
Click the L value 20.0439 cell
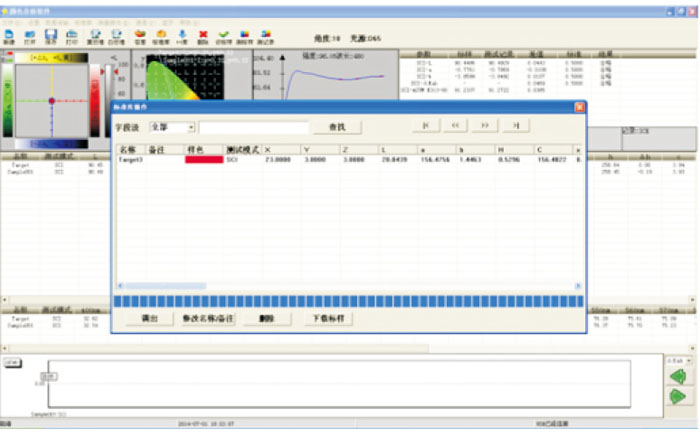(x=394, y=159)
